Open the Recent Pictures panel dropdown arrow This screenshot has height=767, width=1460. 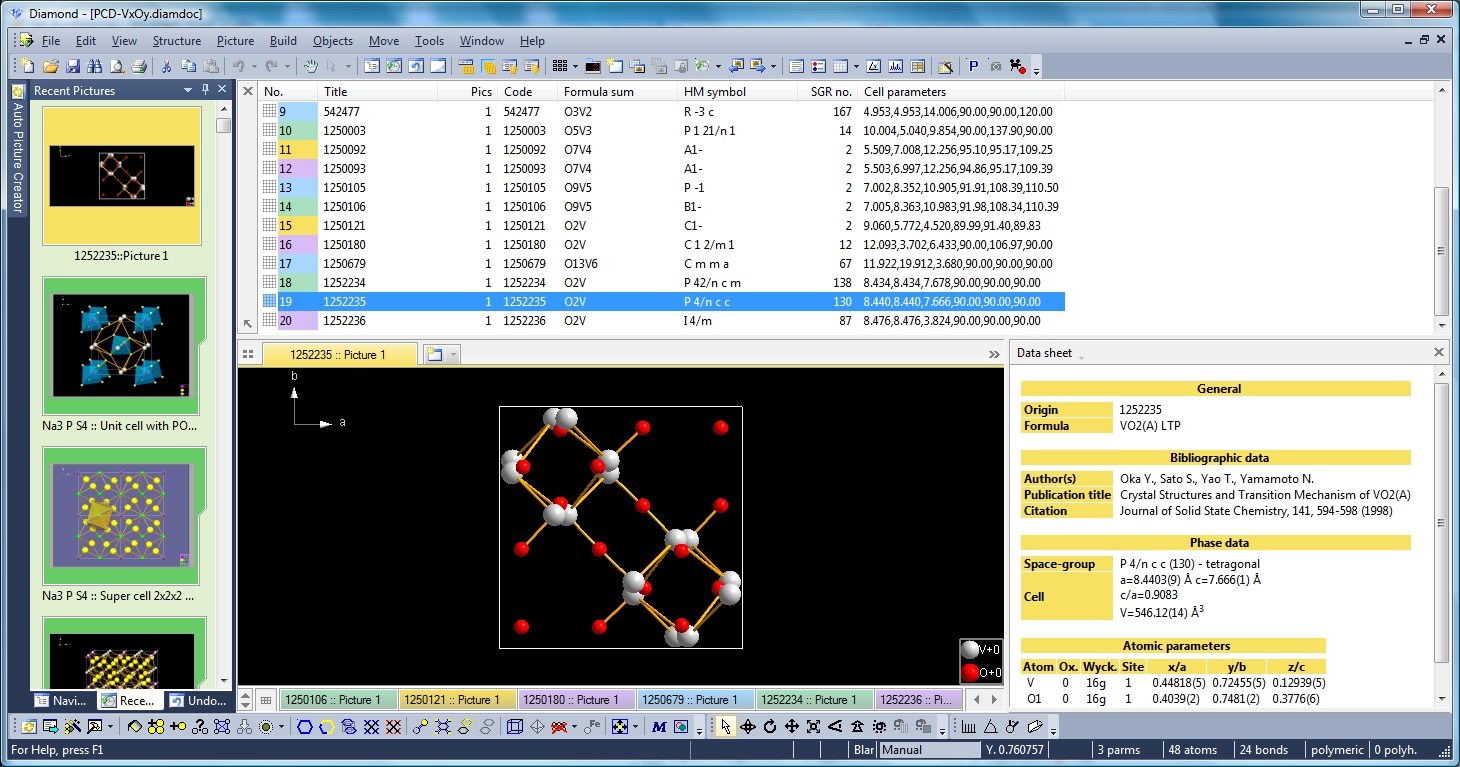coord(187,90)
